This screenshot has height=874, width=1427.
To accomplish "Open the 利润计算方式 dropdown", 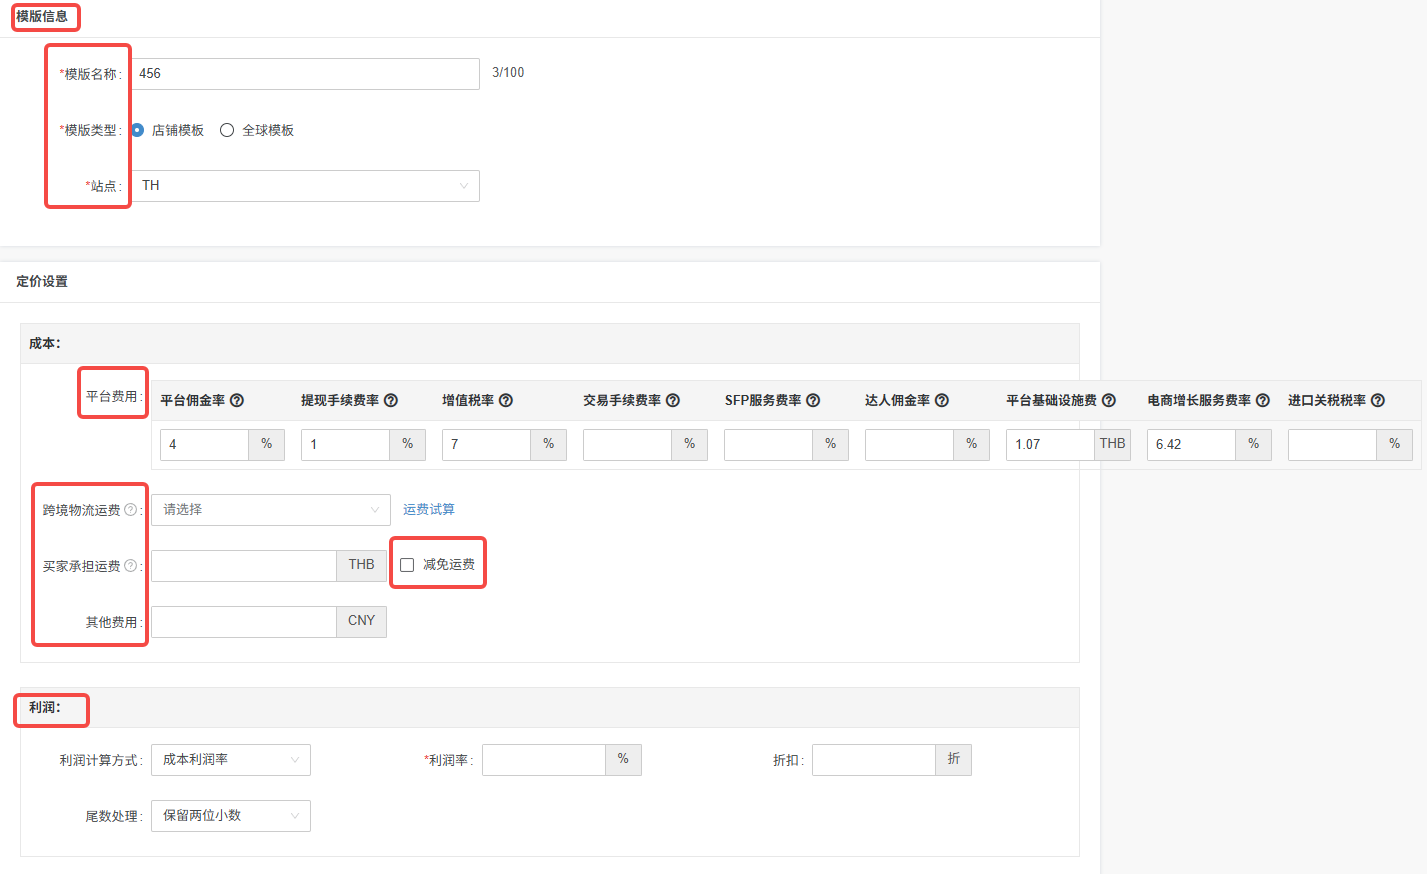I will tap(230, 760).
